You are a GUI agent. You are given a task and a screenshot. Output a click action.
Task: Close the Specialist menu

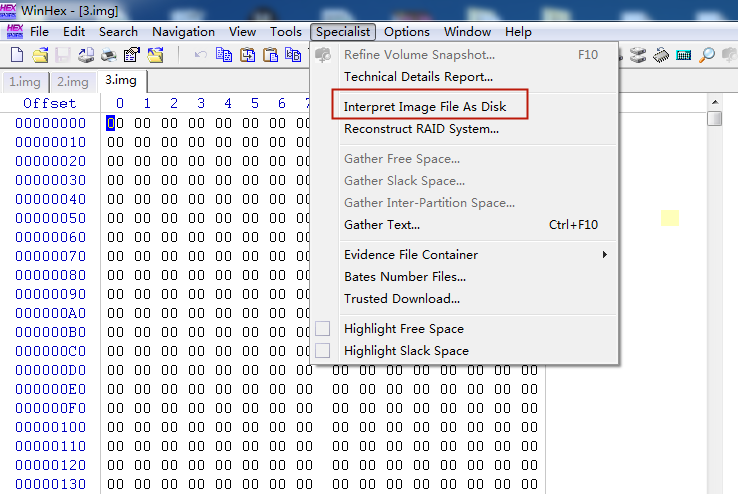tap(343, 32)
